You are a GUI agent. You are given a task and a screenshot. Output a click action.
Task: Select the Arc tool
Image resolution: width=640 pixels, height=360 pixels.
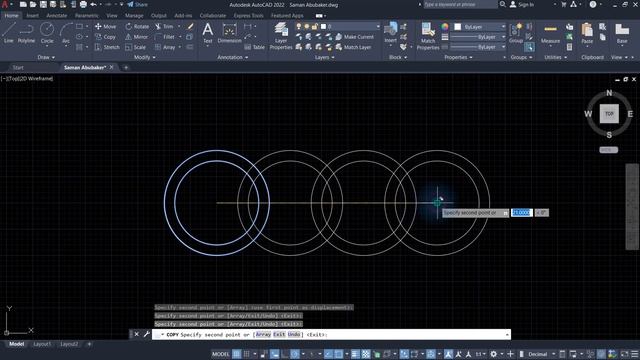(66, 33)
